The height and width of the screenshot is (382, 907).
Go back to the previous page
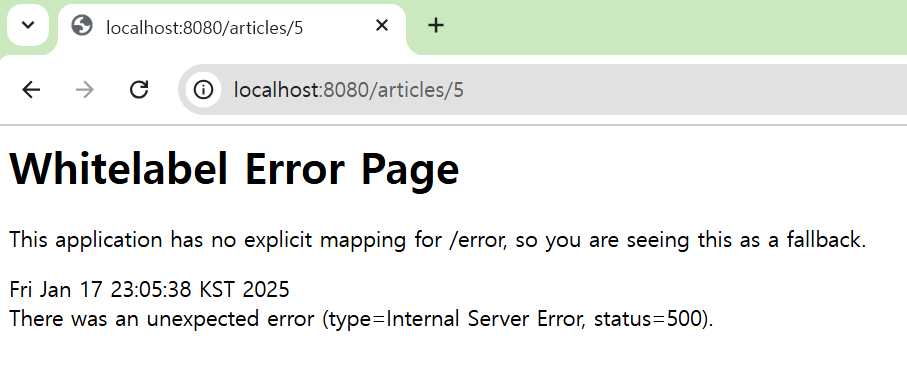31,90
